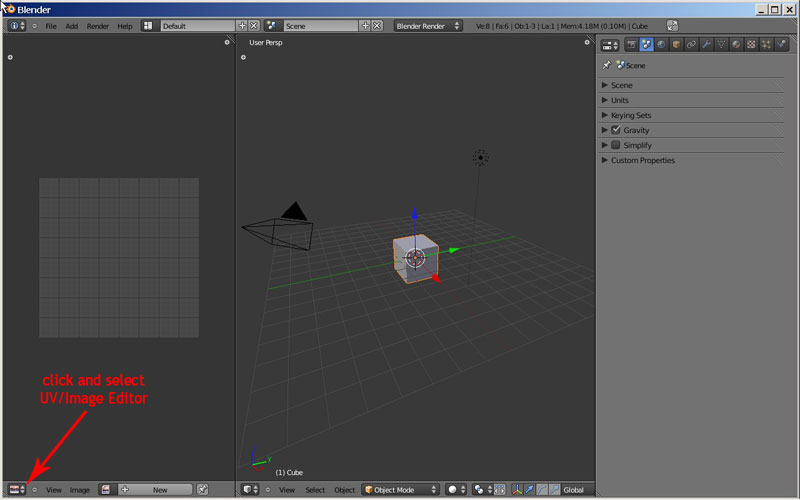Select the World properties tab icon
Screen dimensions: 800x500
661,45
